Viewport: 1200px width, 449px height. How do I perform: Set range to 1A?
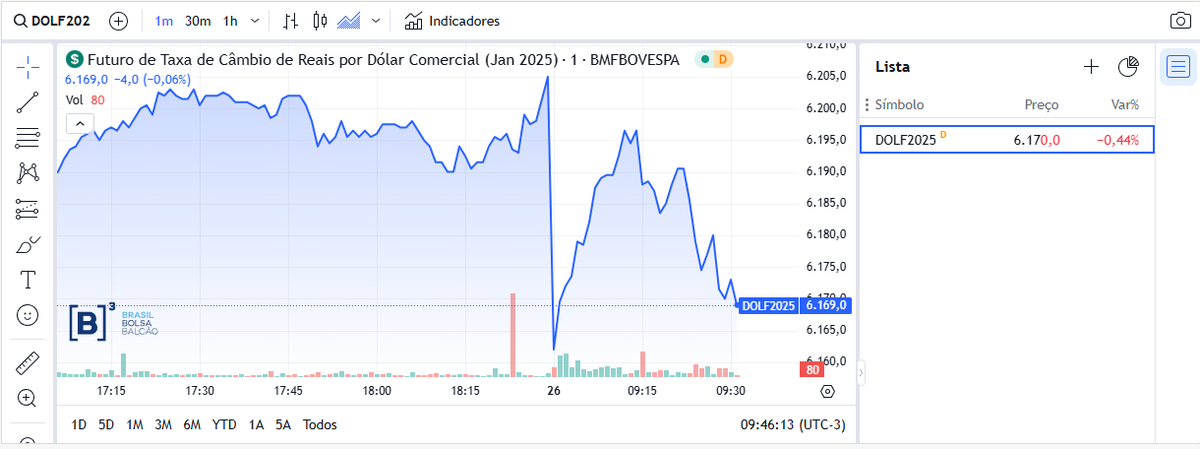(256, 425)
